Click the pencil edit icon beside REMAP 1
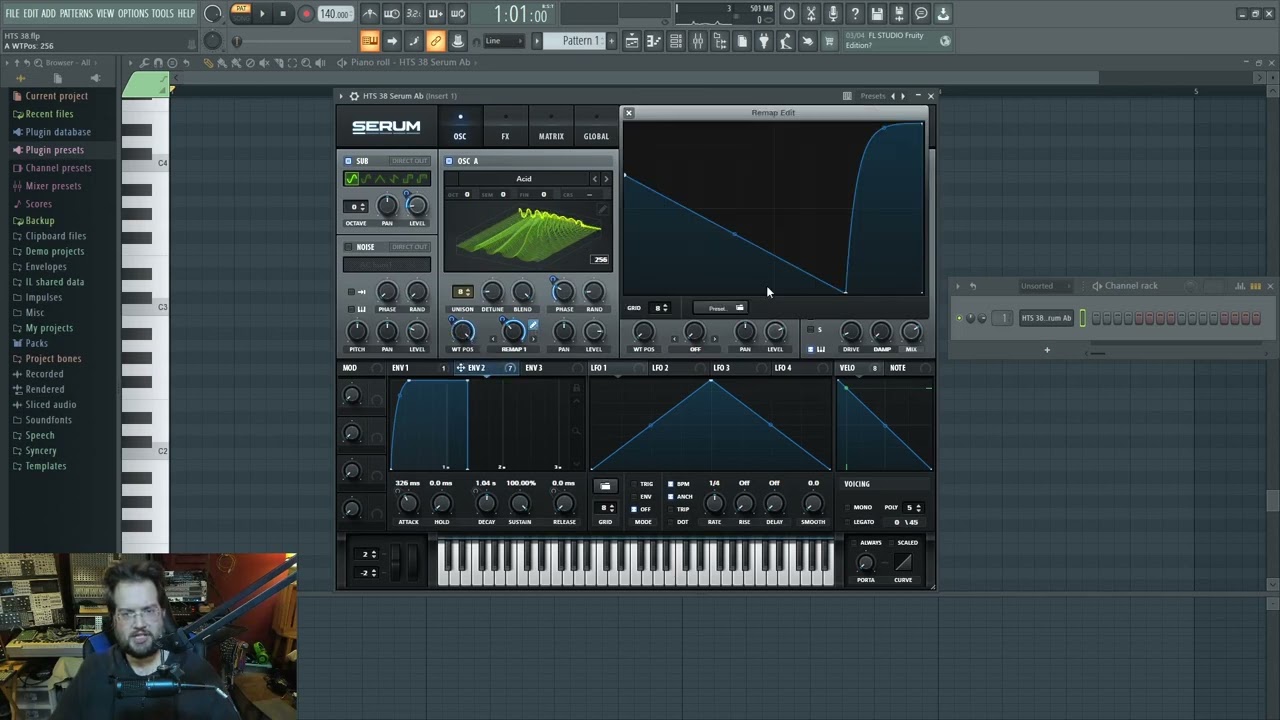 533,325
